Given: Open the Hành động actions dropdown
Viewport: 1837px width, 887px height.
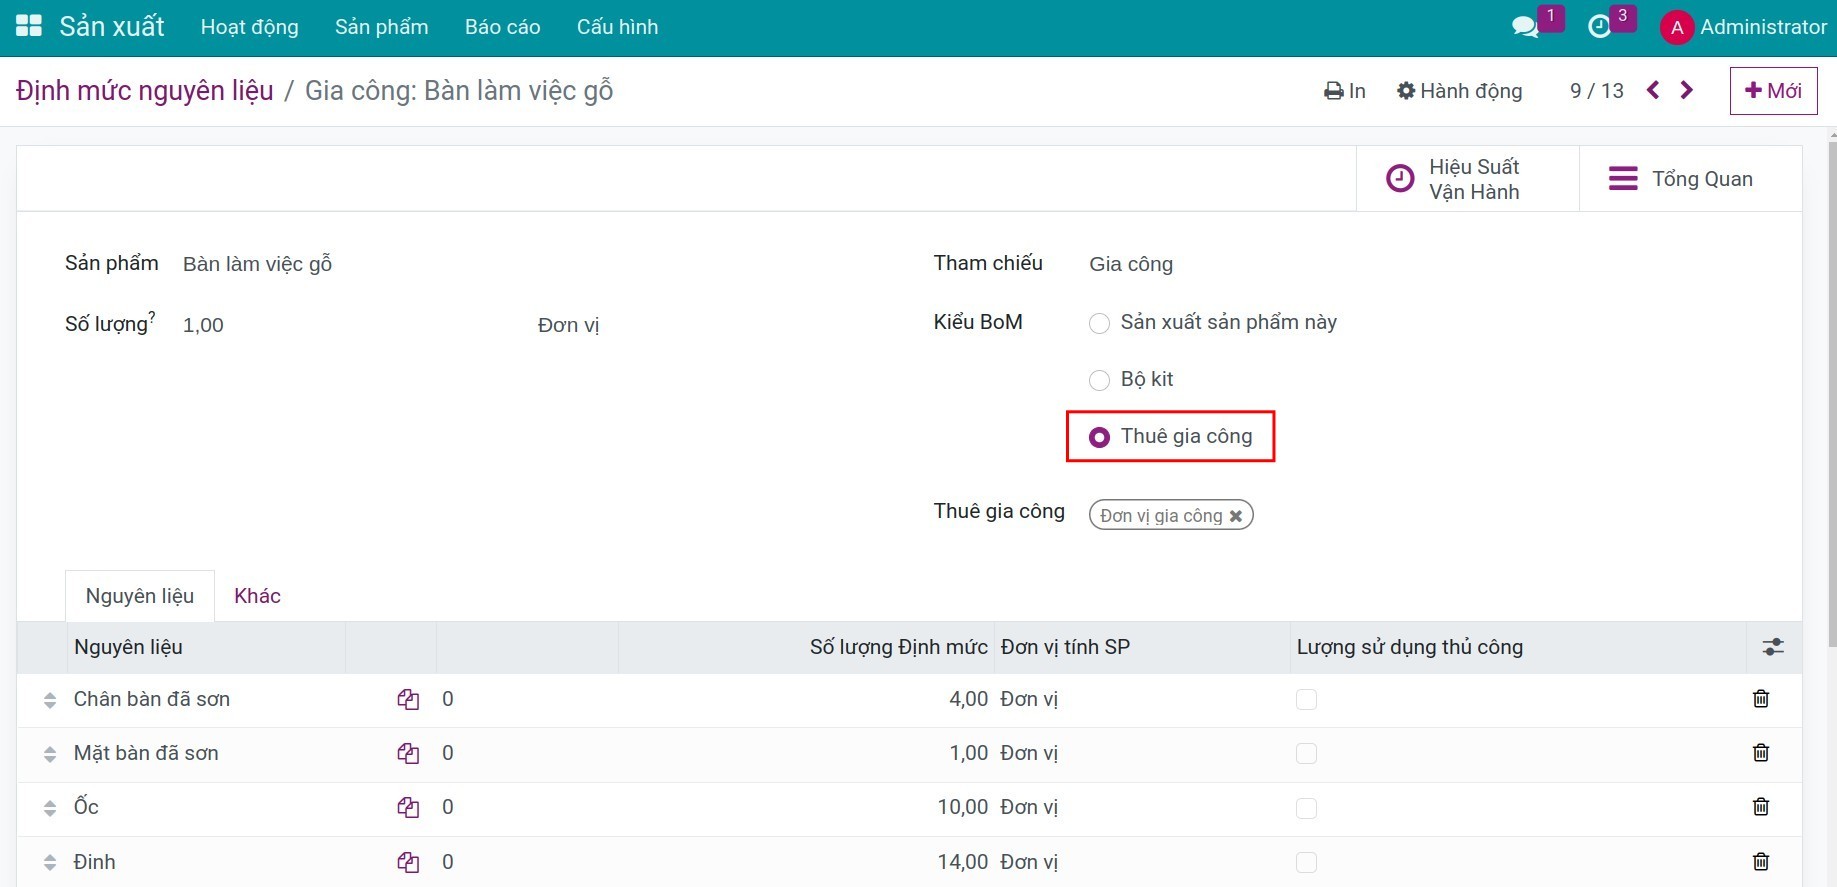Looking at the screenshot, I should [x=1459, y=91].
